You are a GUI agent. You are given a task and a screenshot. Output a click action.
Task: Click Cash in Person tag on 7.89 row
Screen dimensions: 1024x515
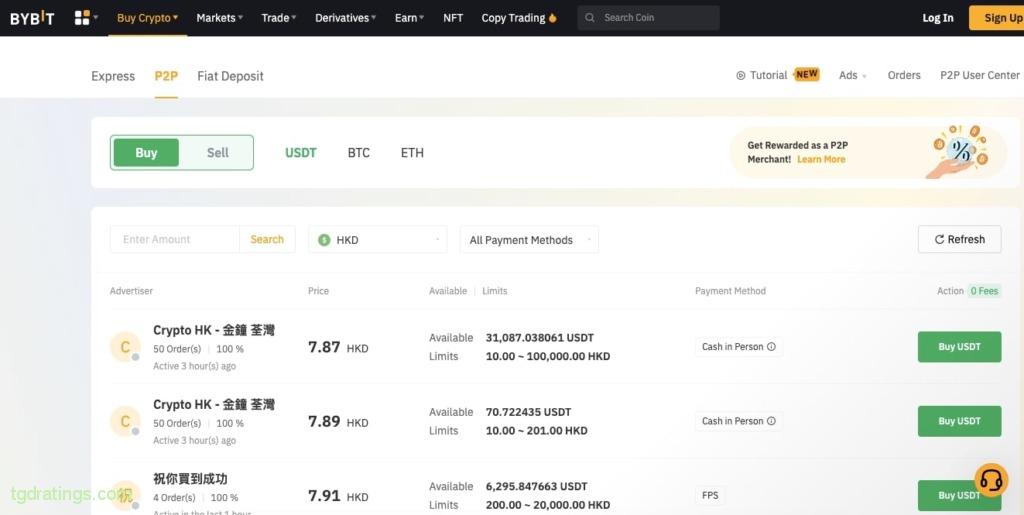click(x=739, y=421)
